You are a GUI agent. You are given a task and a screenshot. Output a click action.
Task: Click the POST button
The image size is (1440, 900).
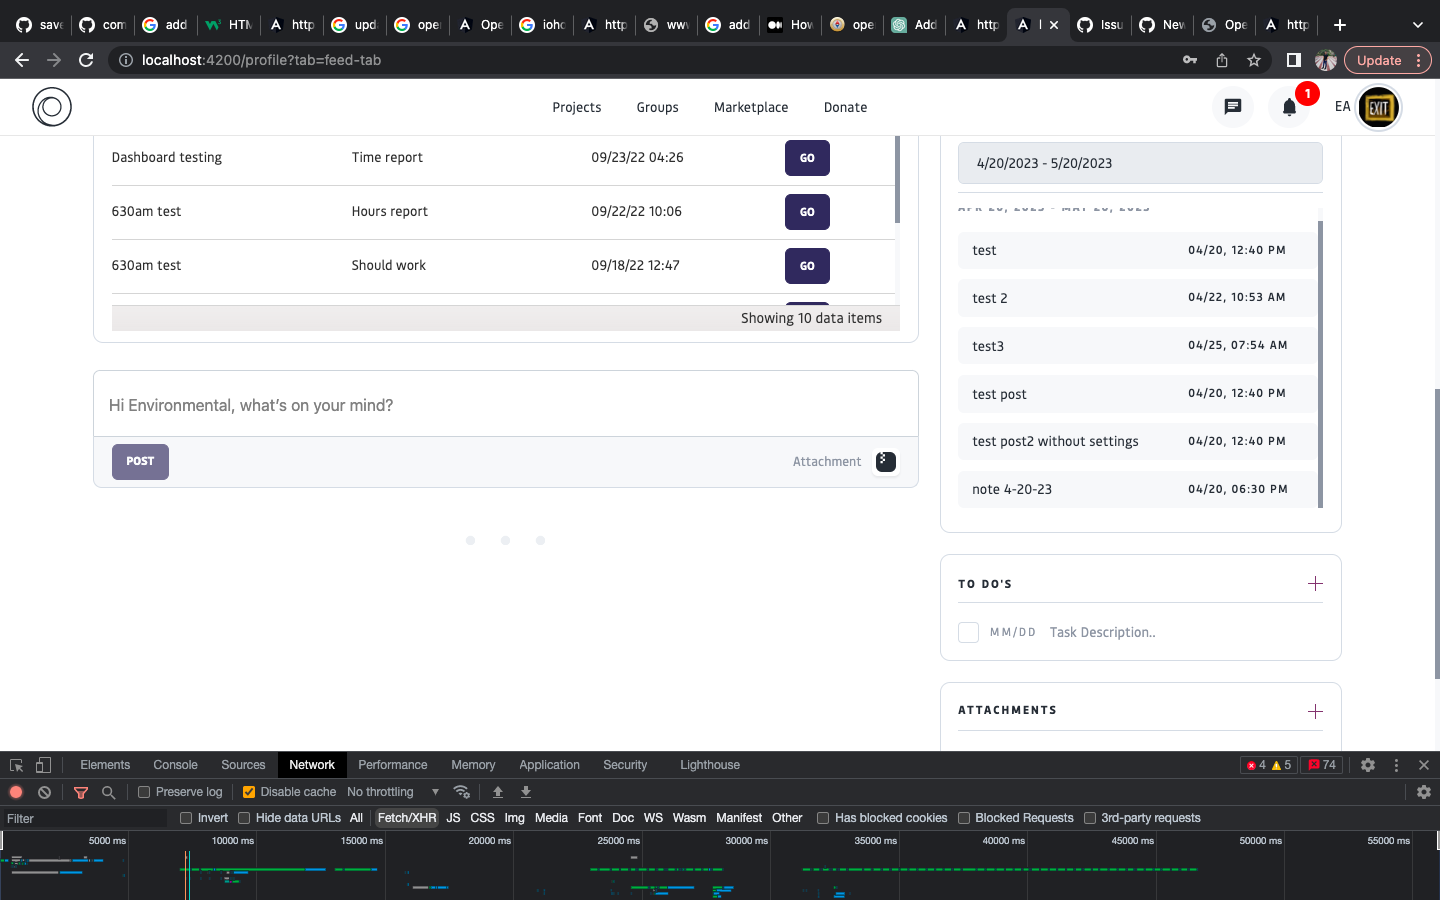(140, 461)
